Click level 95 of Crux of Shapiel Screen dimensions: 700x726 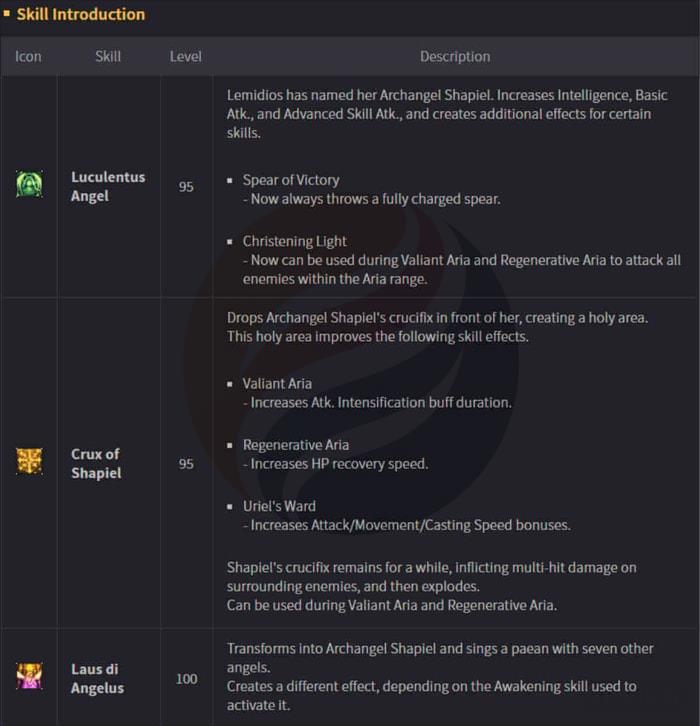tap(186, 464)
